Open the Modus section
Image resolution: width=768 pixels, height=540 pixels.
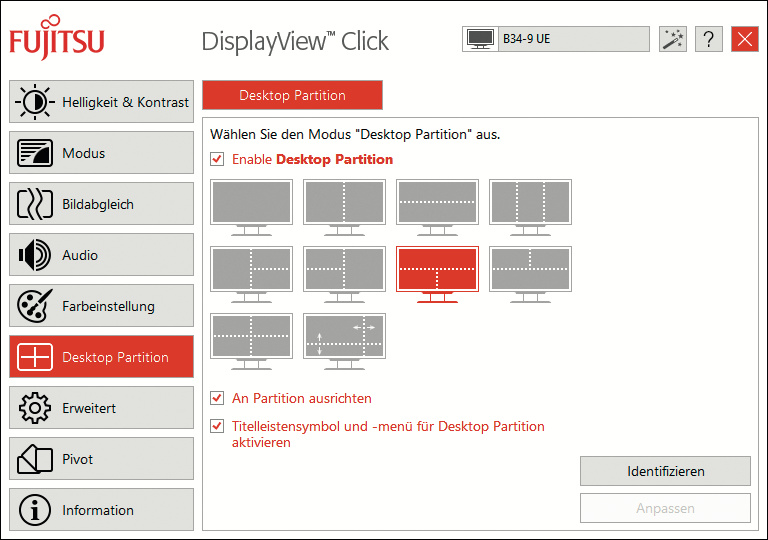click(x=101, y=152)
